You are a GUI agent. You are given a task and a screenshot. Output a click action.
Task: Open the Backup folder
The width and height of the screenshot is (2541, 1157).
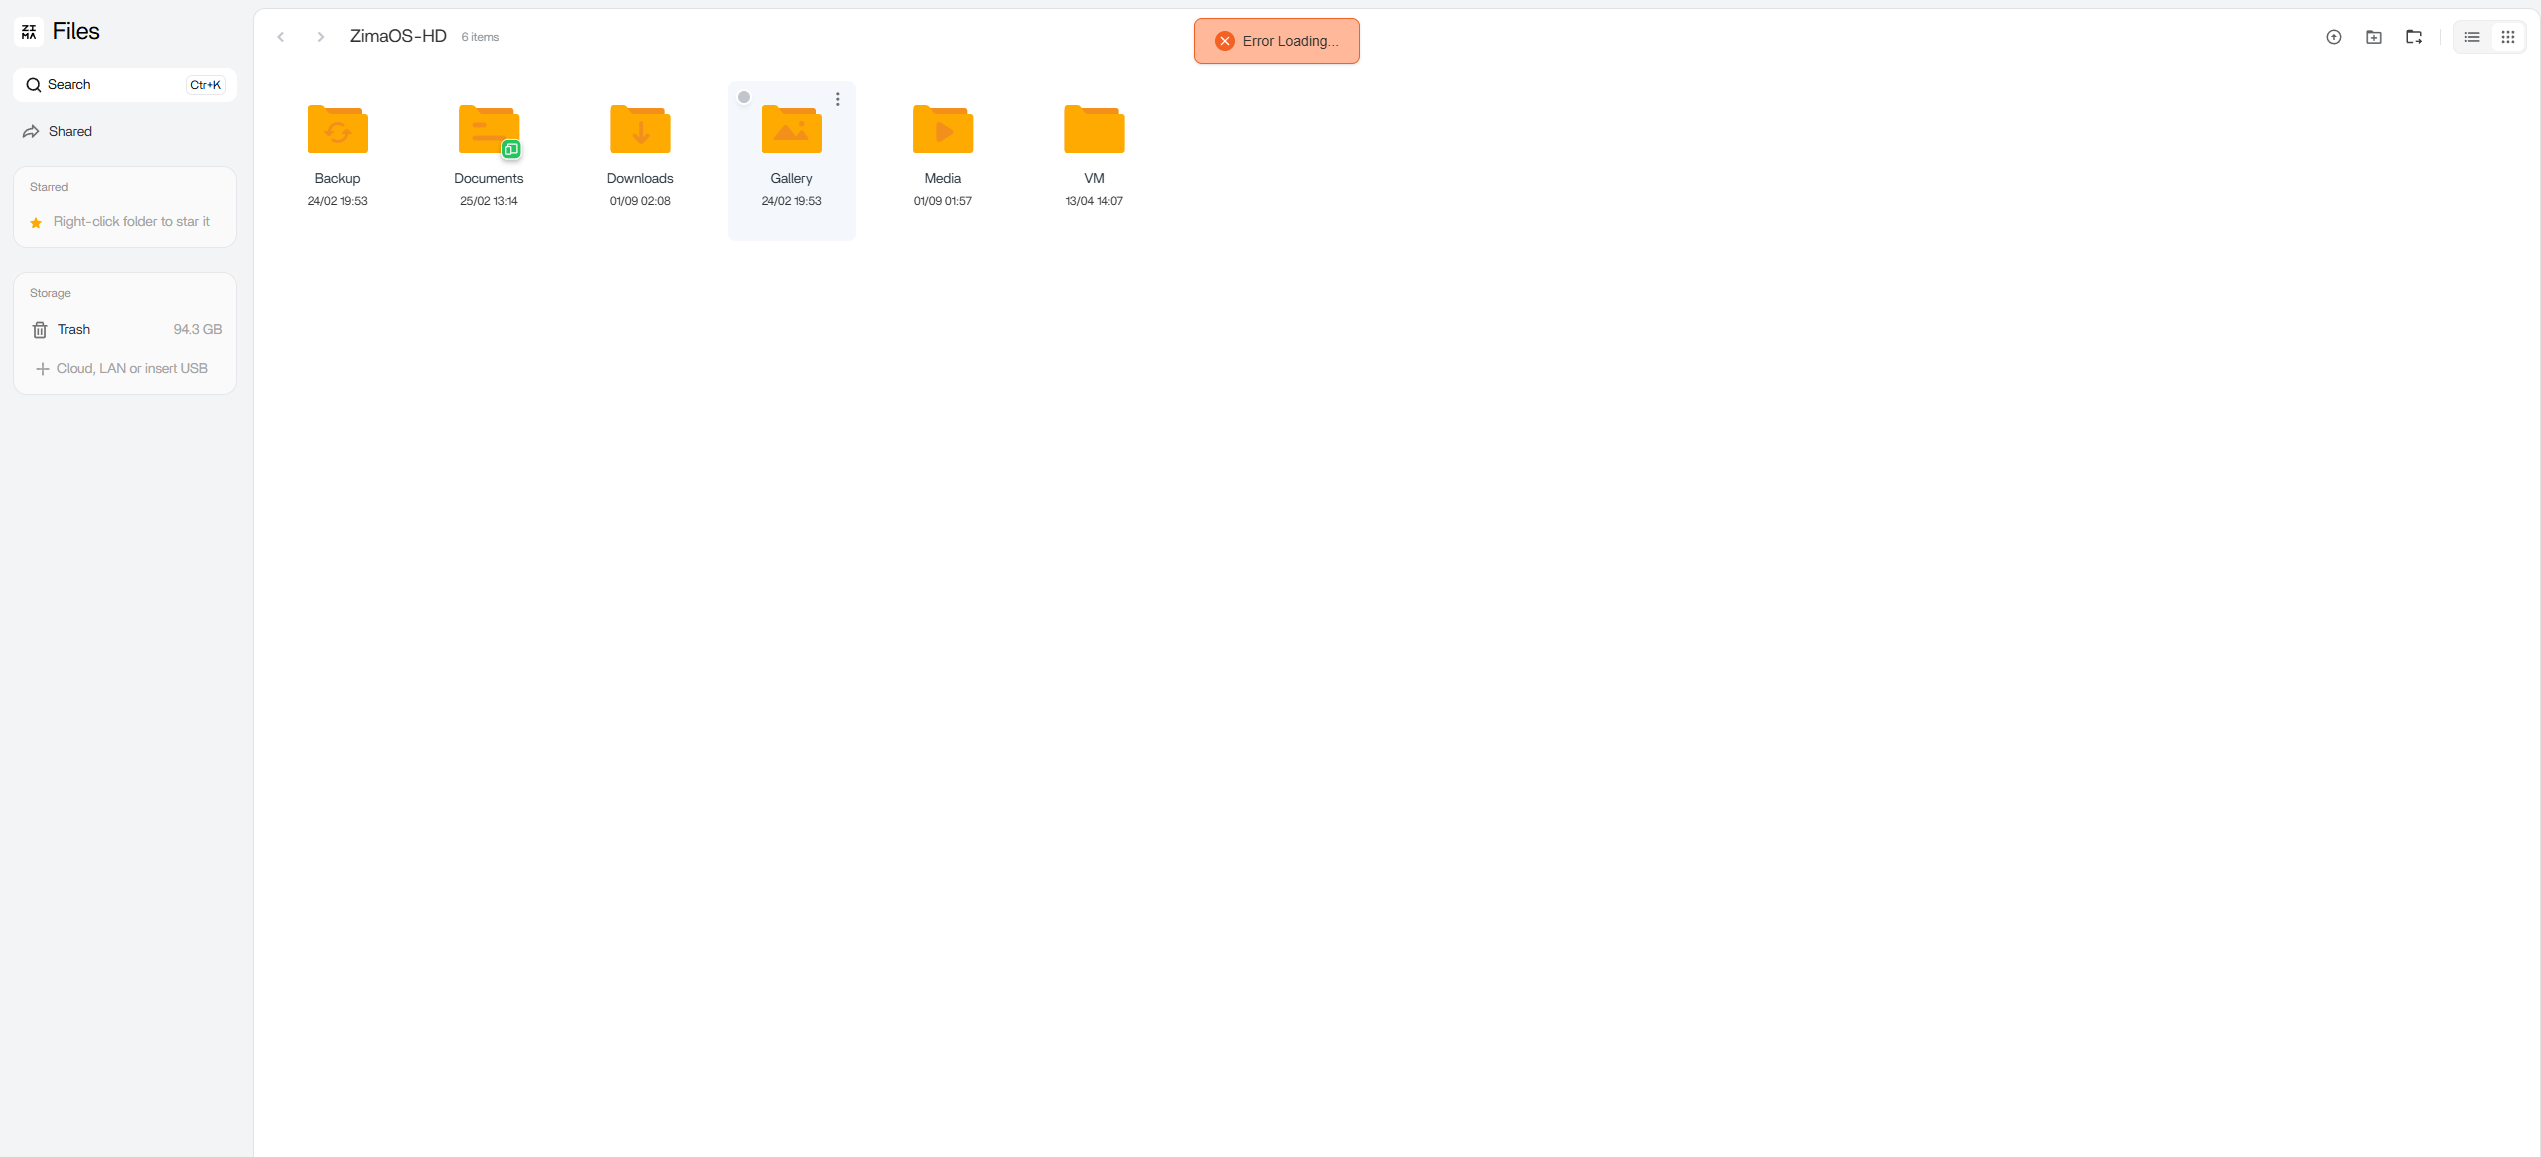(337, 130)
